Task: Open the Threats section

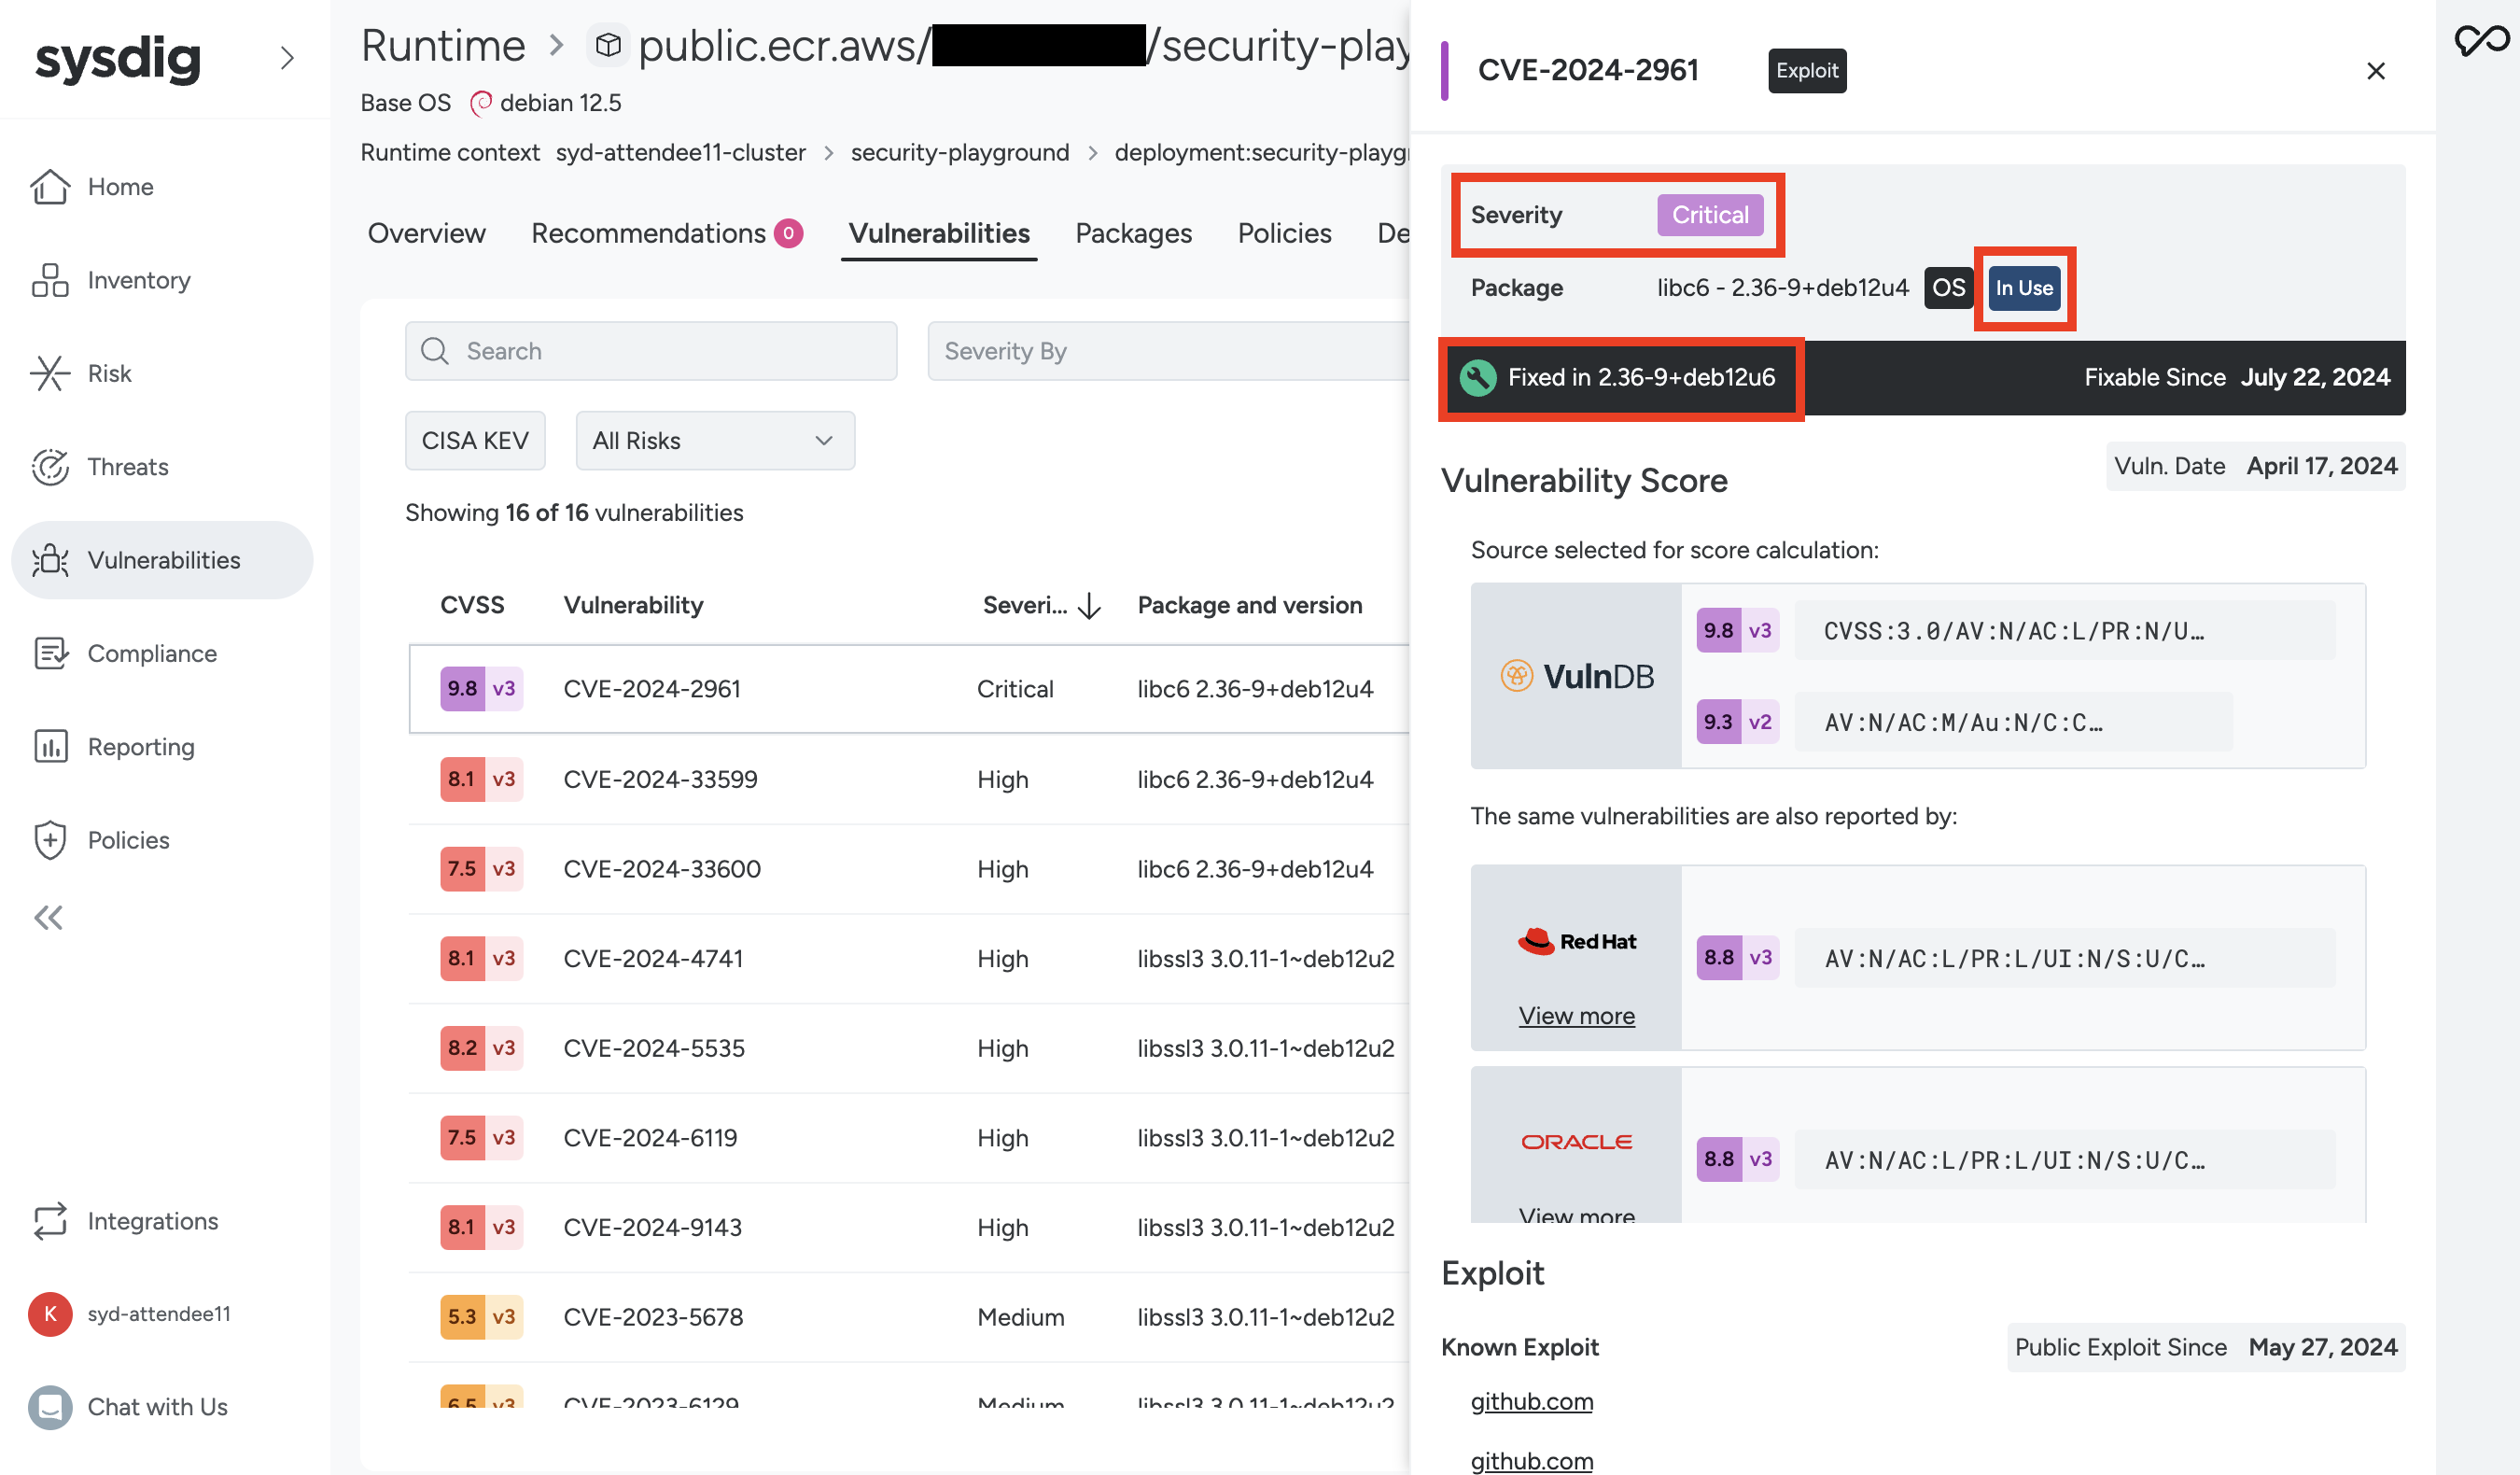Action: (x=99, y=466)
